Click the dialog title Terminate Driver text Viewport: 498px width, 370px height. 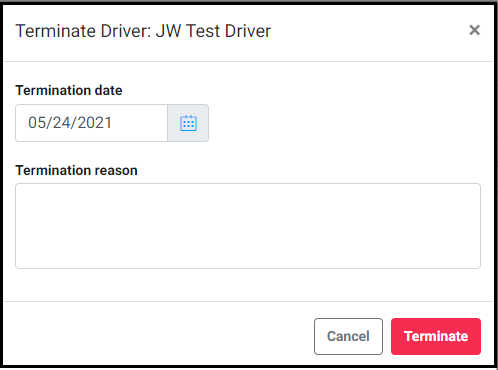point(83,31)
